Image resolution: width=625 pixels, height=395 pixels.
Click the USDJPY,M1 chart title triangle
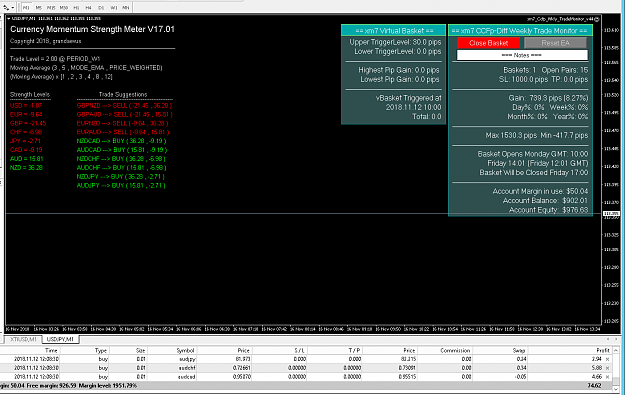tap(9, 18)
